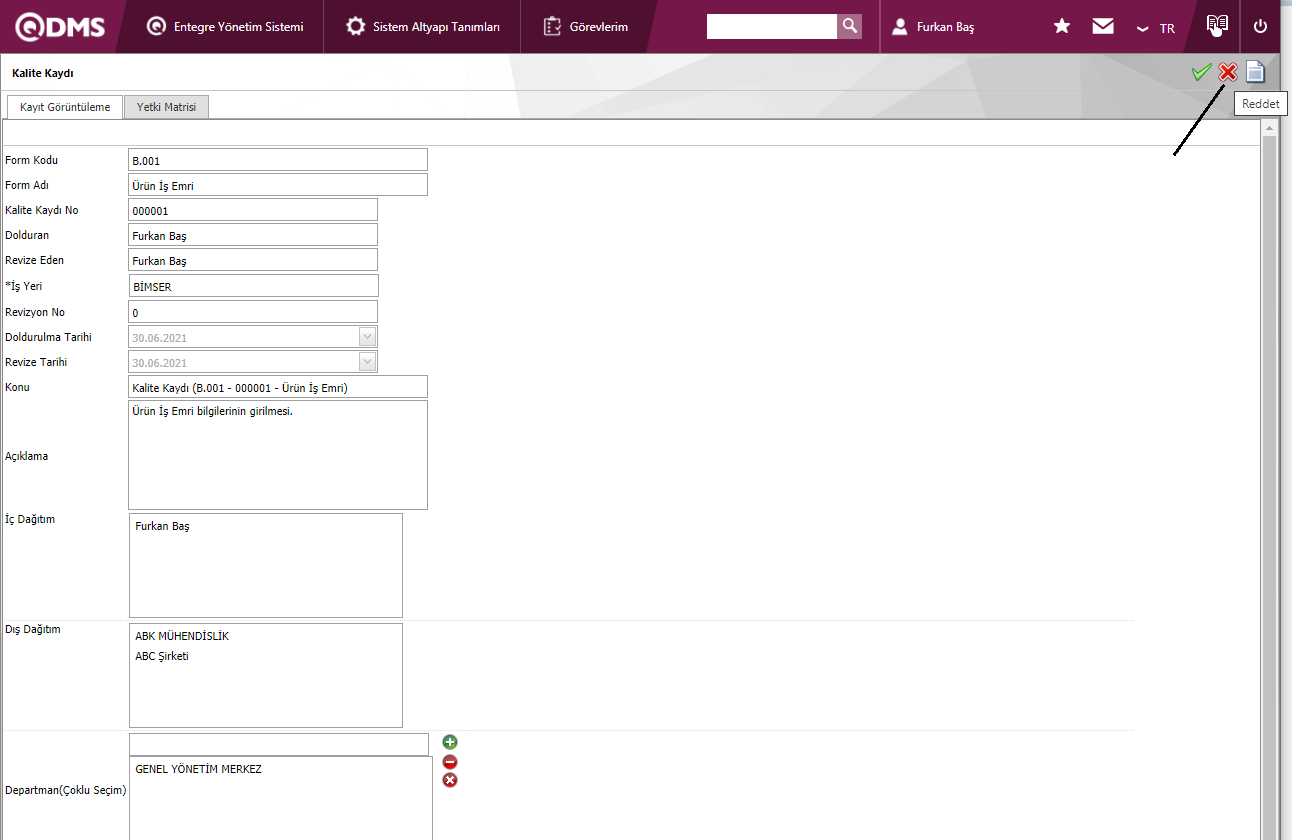Switch to Kayıt Görüntüleme tab
1292x840 pixels.
65,107
